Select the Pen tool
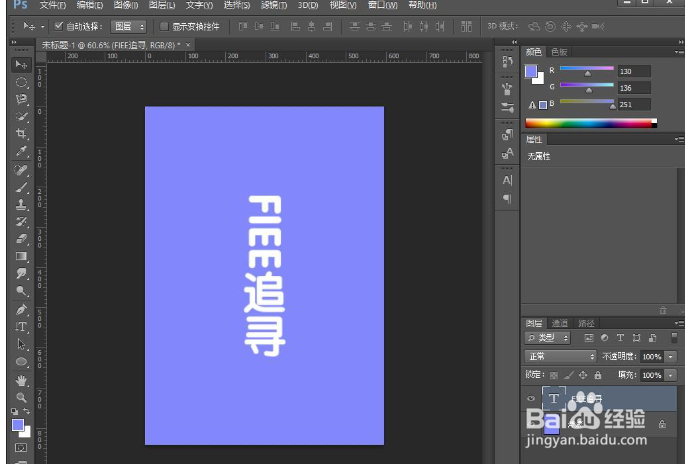 (21, 310)
